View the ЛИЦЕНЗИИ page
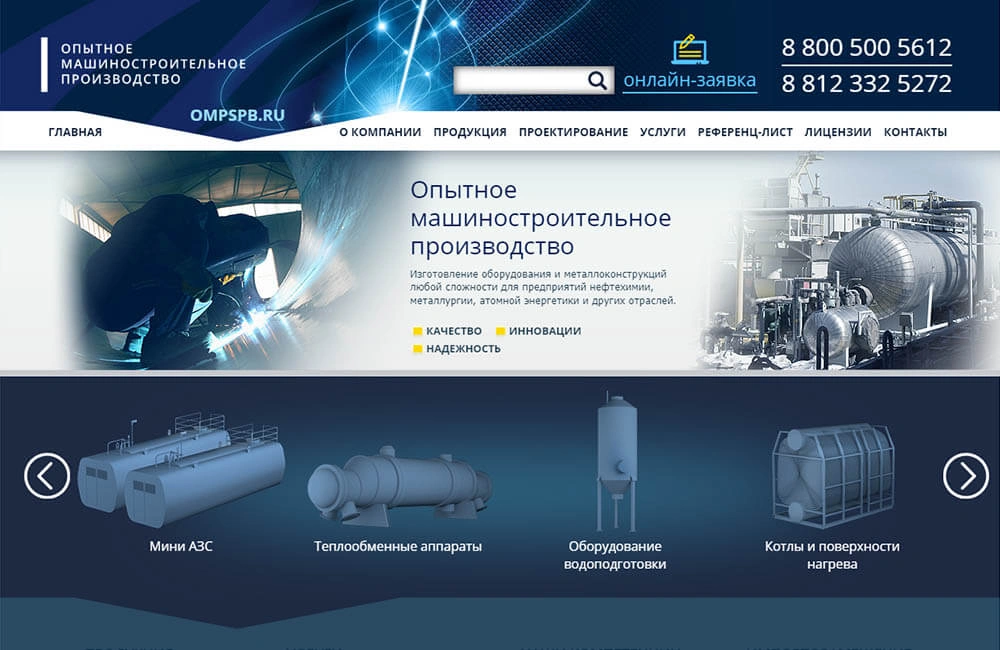 coord(838,132)
